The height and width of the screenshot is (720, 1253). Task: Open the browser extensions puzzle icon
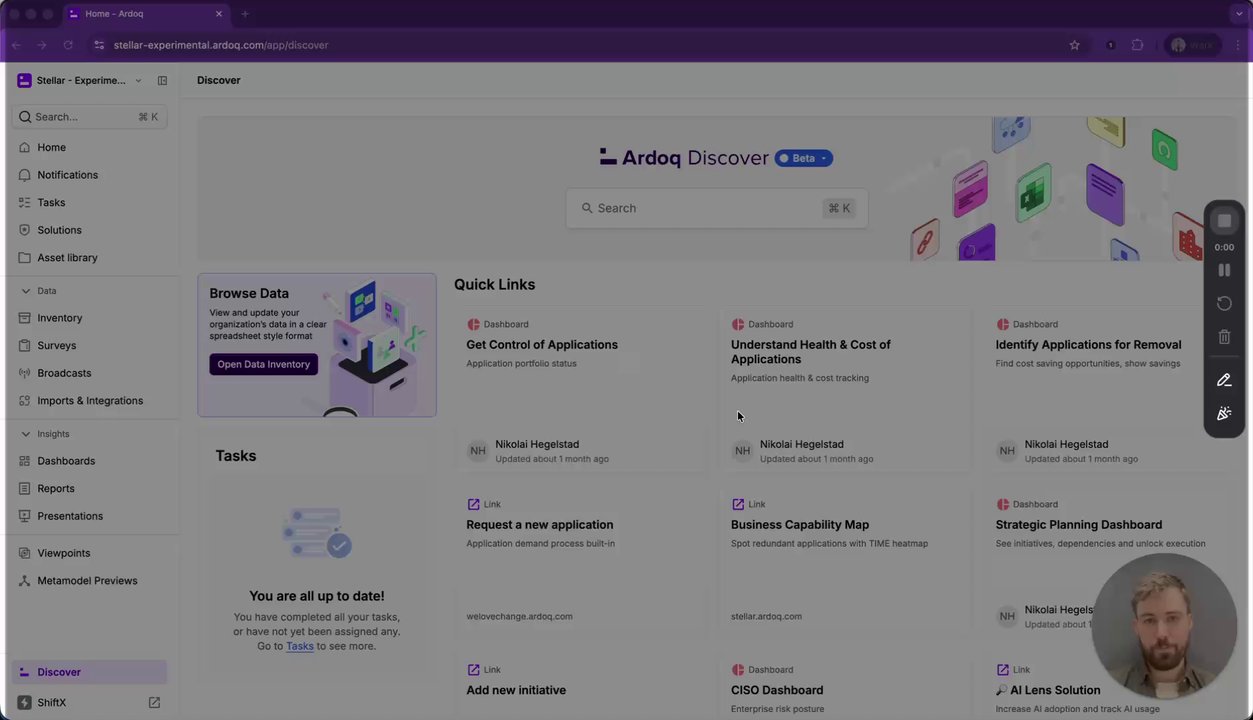(1137, 45)
